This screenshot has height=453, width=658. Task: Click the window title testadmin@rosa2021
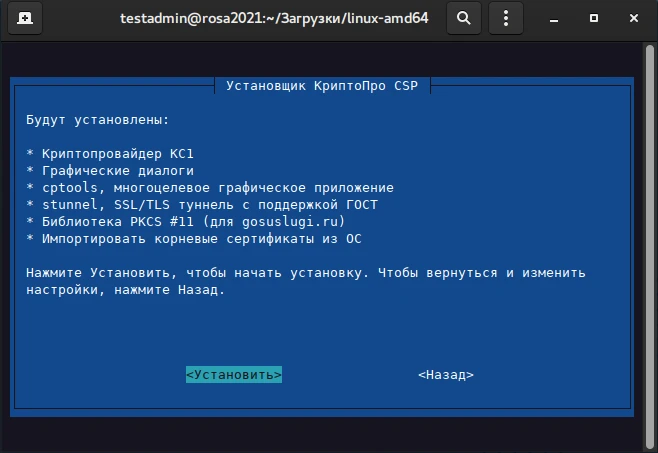[274, 18]
